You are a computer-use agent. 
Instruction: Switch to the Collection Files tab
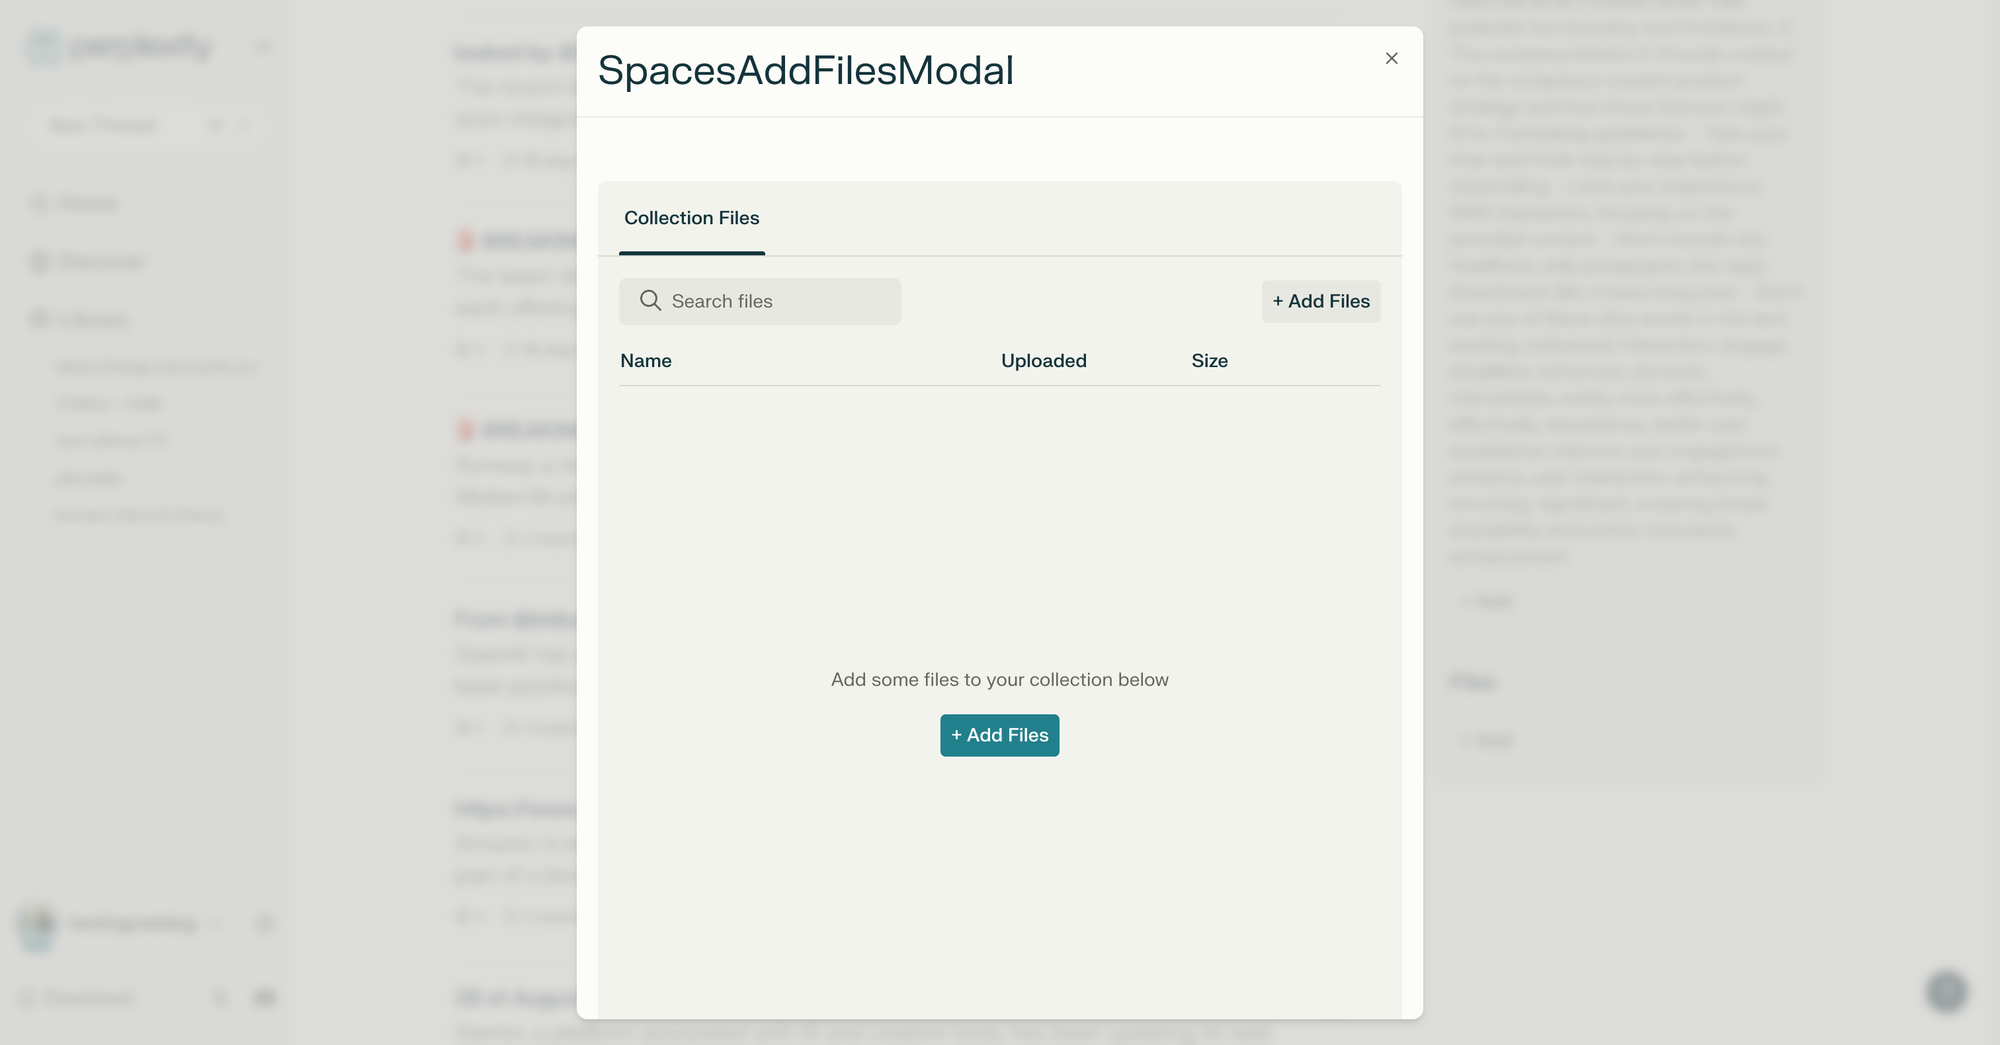(692, 218)
